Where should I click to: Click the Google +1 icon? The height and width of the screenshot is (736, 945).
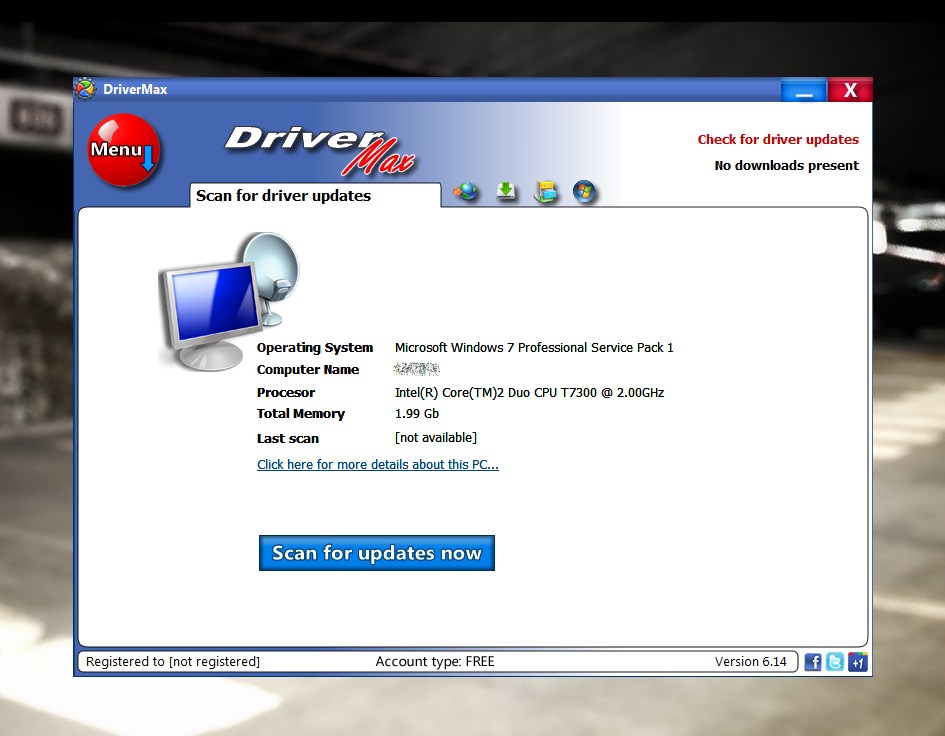[857, 662]
